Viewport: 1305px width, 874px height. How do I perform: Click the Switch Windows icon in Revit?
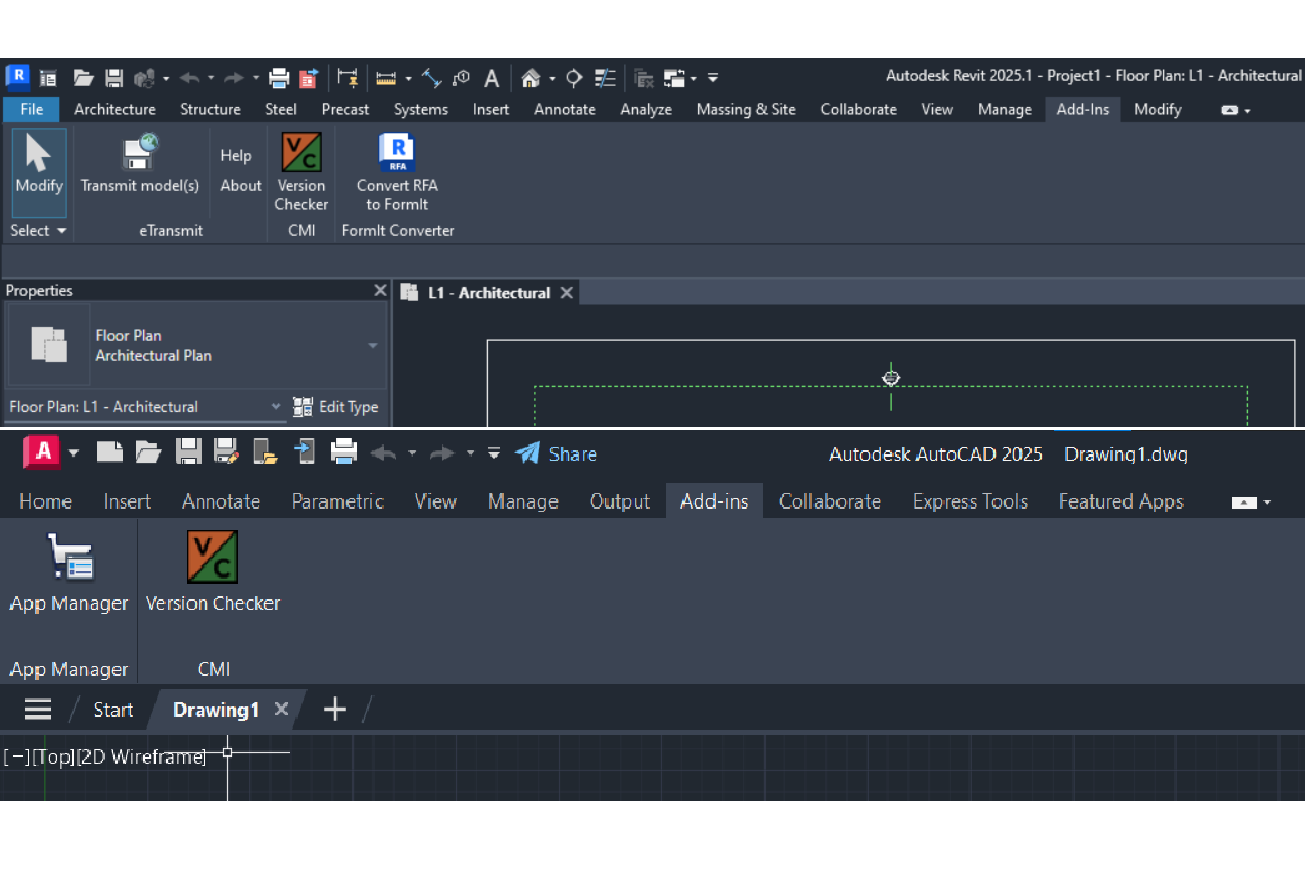click(674, 78)
